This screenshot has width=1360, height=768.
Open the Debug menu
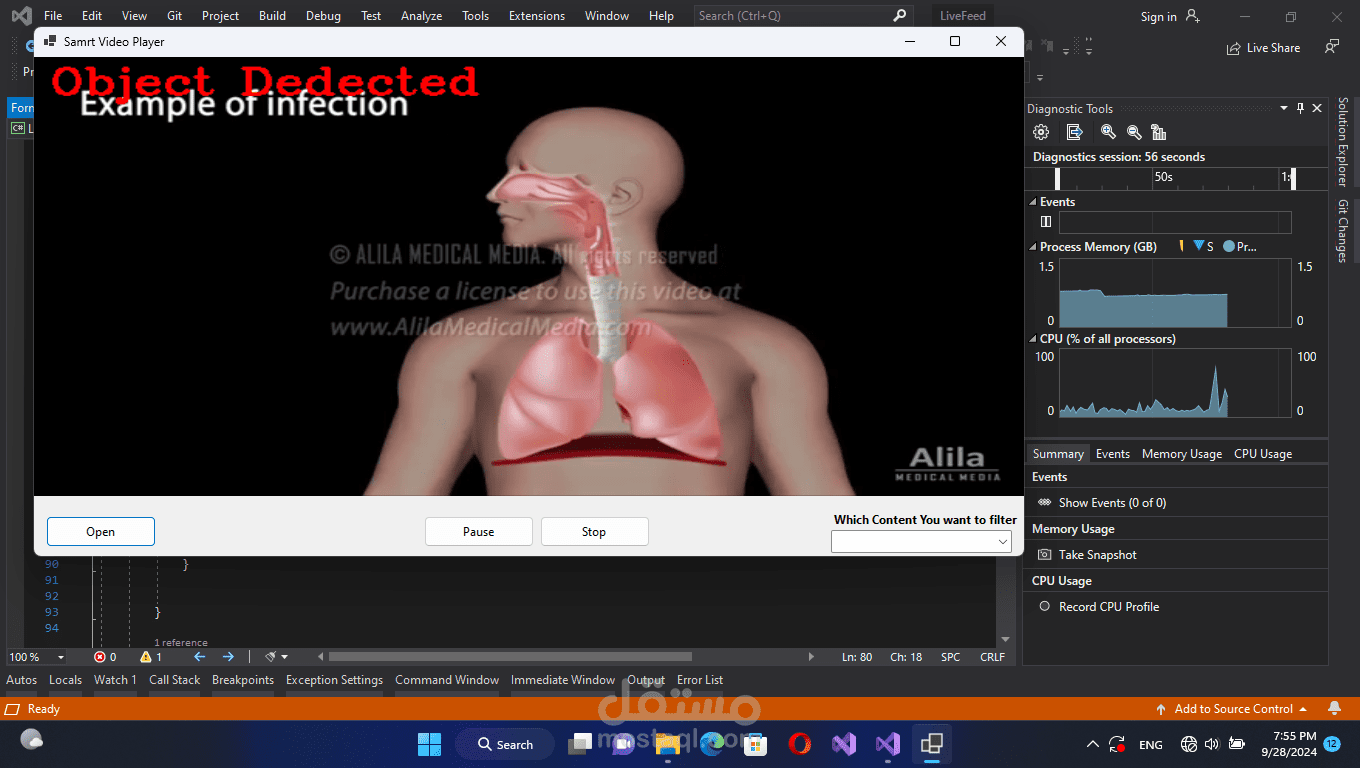pos(323,16)
